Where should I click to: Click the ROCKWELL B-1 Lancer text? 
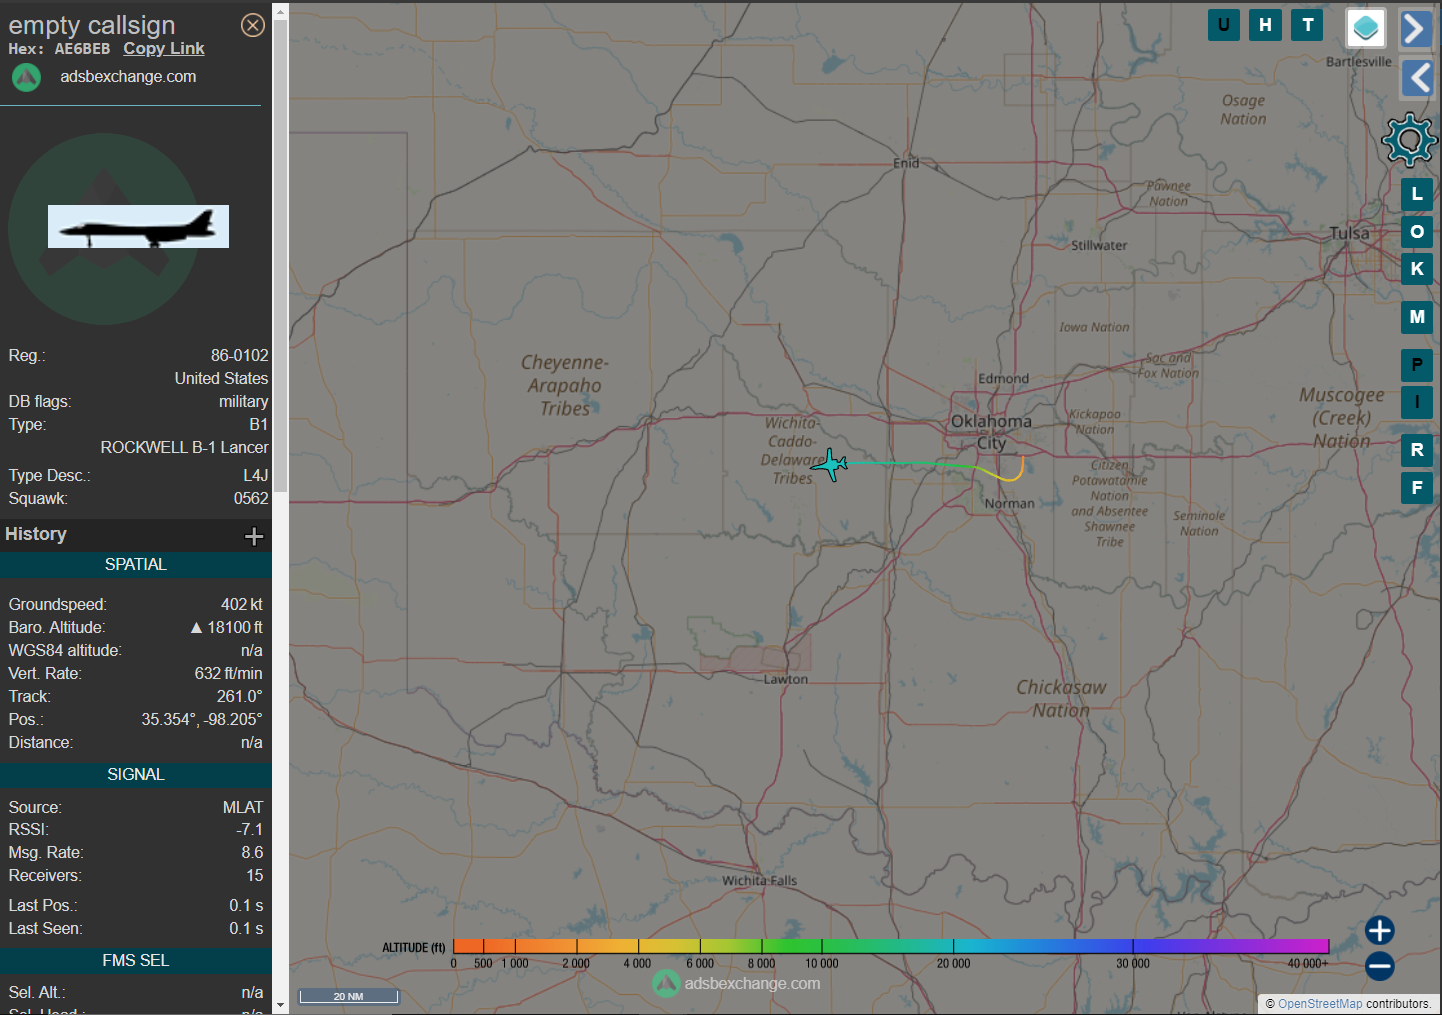(x=184, y=448)
